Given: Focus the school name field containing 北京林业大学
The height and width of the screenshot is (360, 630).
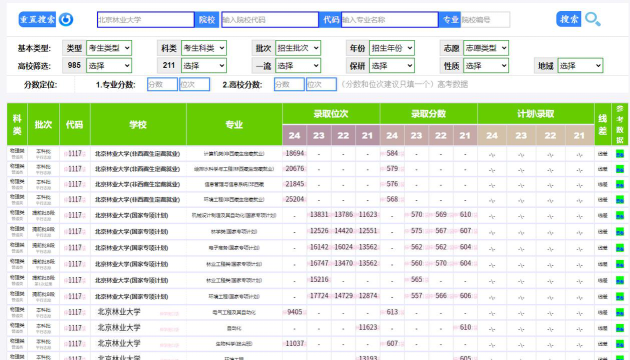Looking at the screenshot, I should click(145, 20).
